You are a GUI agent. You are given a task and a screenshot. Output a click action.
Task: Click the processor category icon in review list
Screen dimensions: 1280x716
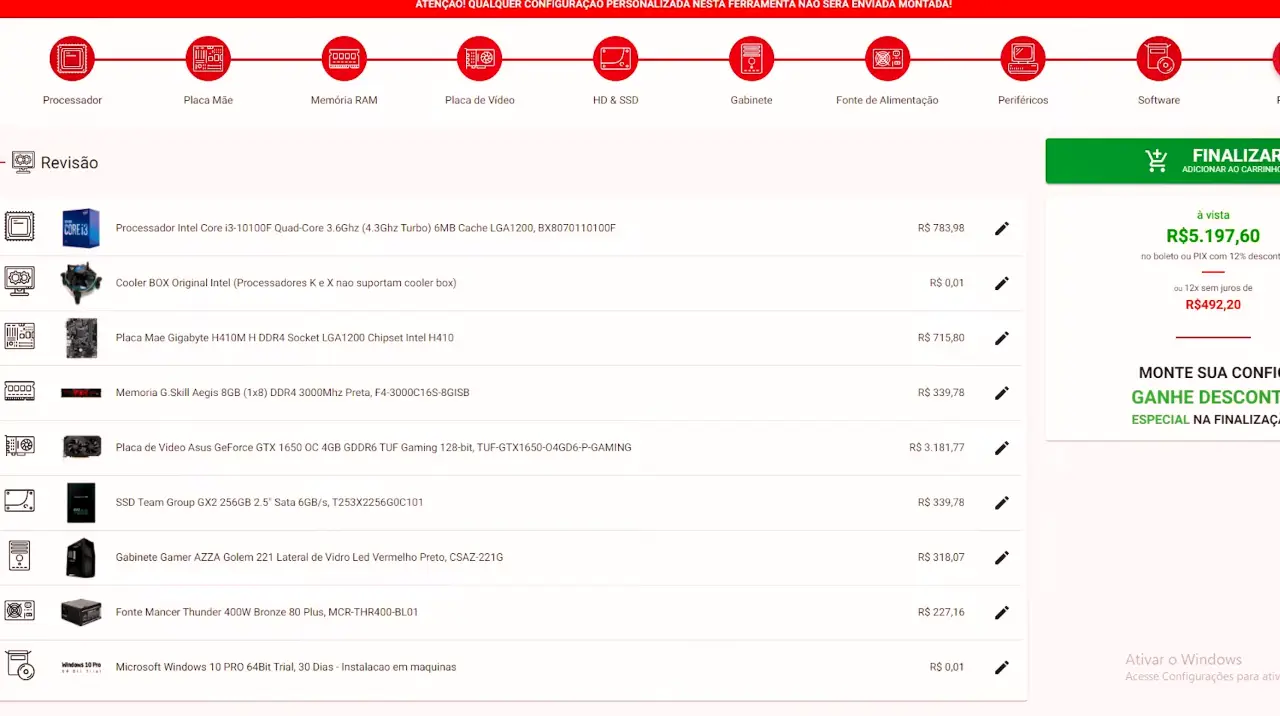point(19,226)
